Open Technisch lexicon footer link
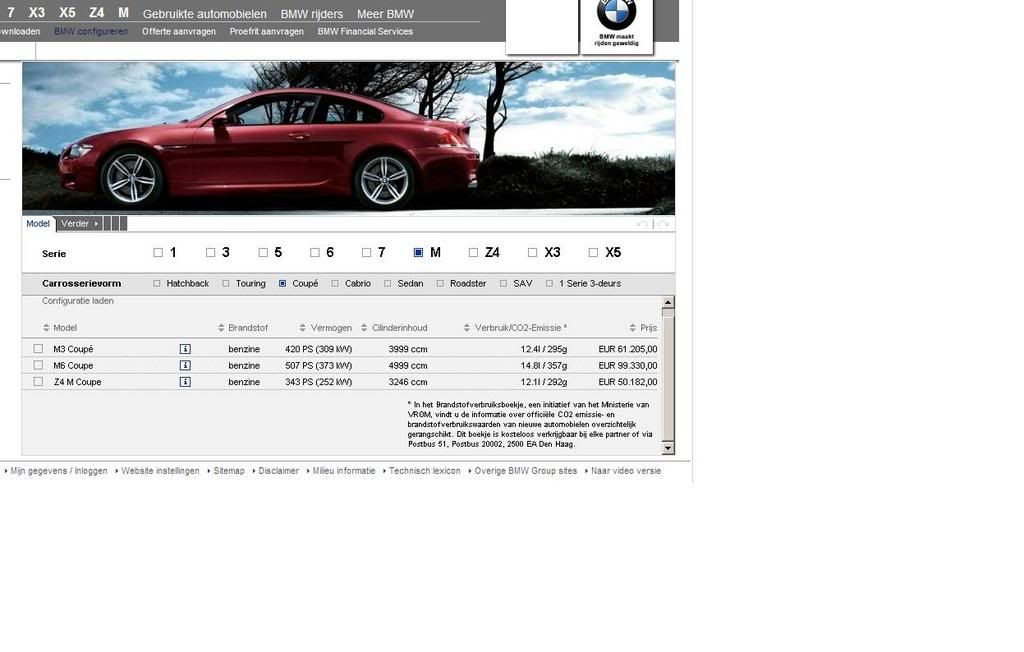This screenshot has width=1024, height=652. pyautogui.click(x=424, y=471)
